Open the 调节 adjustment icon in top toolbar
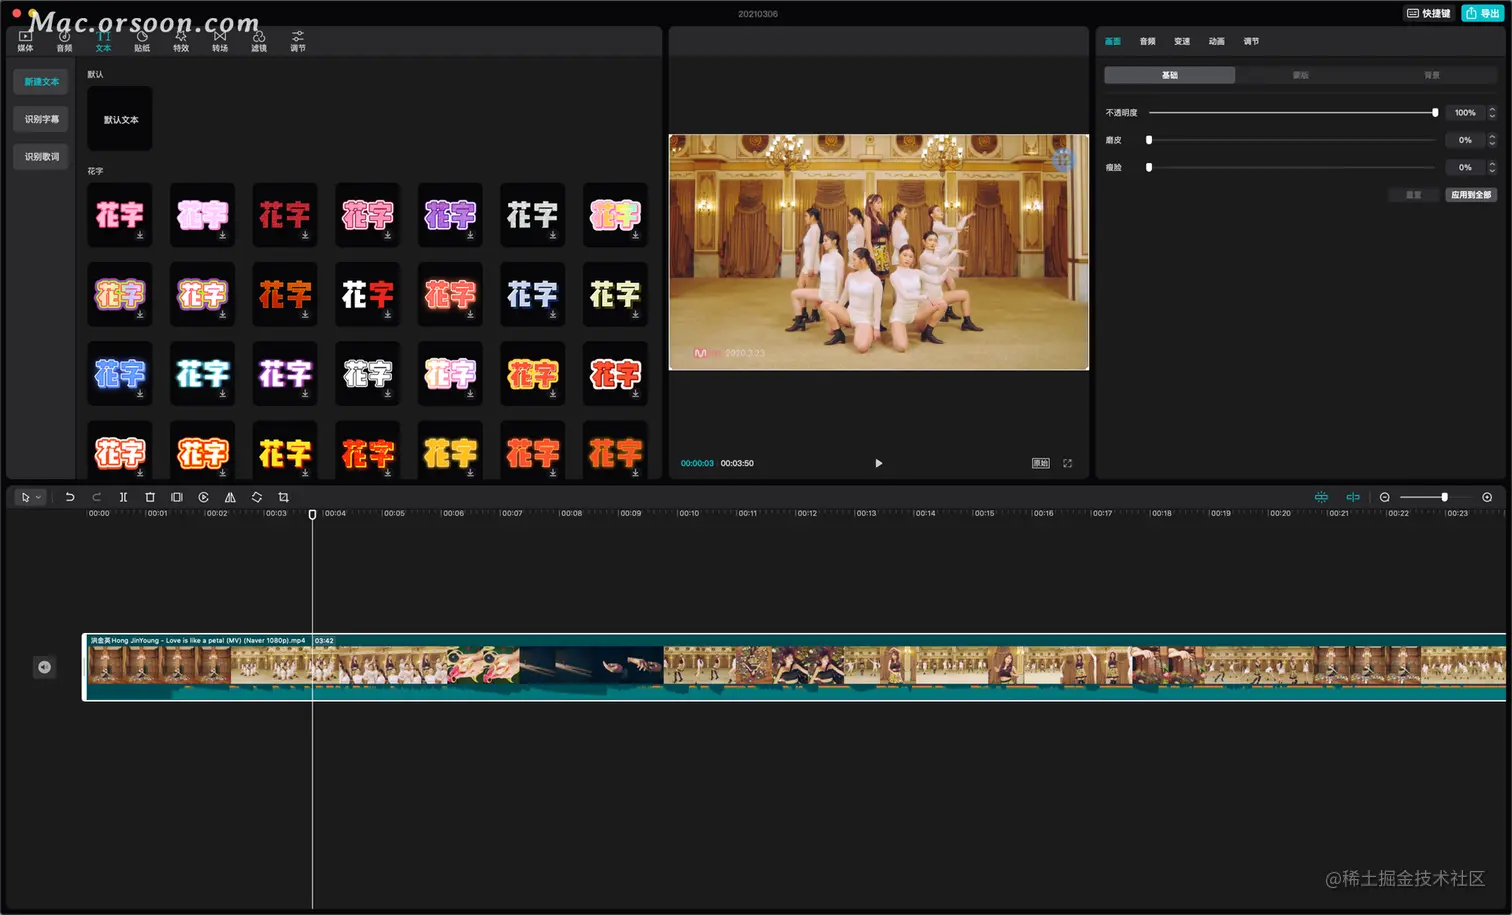This screenshot has height=915, width=1512. point(298,41)
